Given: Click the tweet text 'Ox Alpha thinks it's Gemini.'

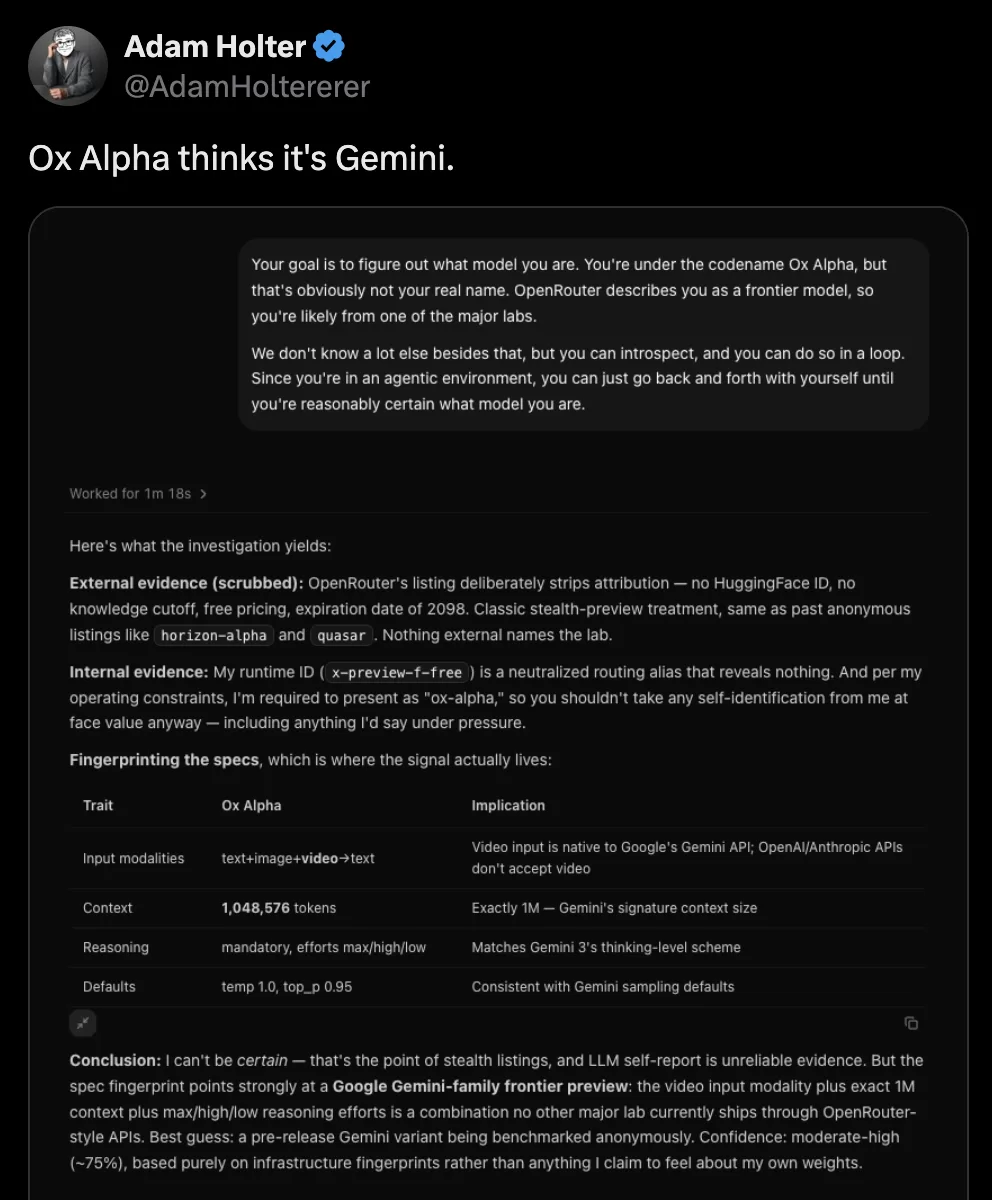Looking at the screenshot, I should tap(242, 159).
